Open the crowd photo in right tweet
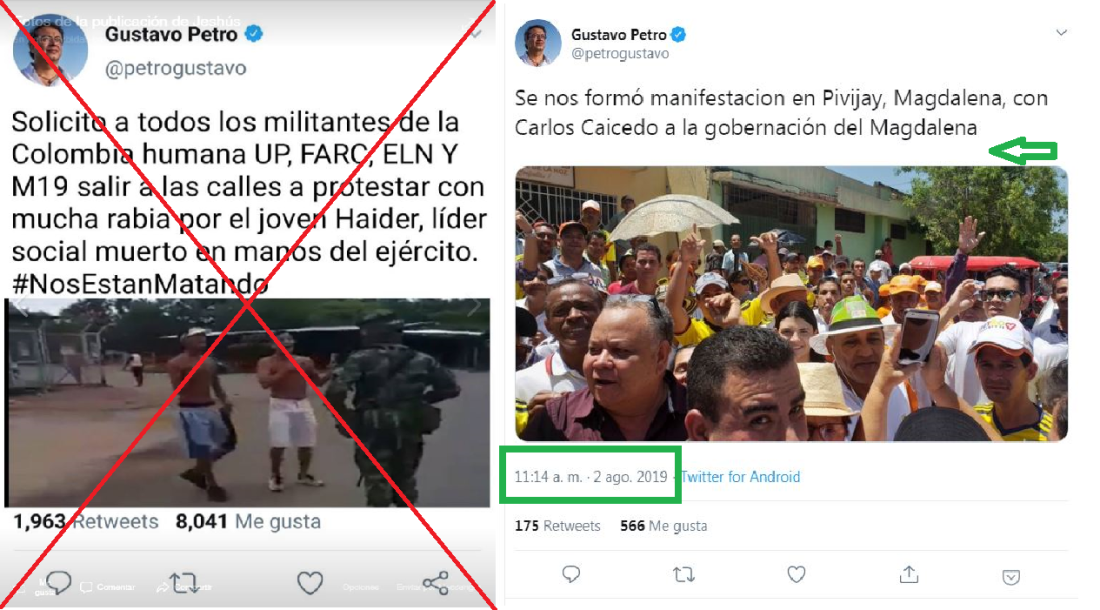This screenshot has height=610, width=1100. tap(791, 304)
